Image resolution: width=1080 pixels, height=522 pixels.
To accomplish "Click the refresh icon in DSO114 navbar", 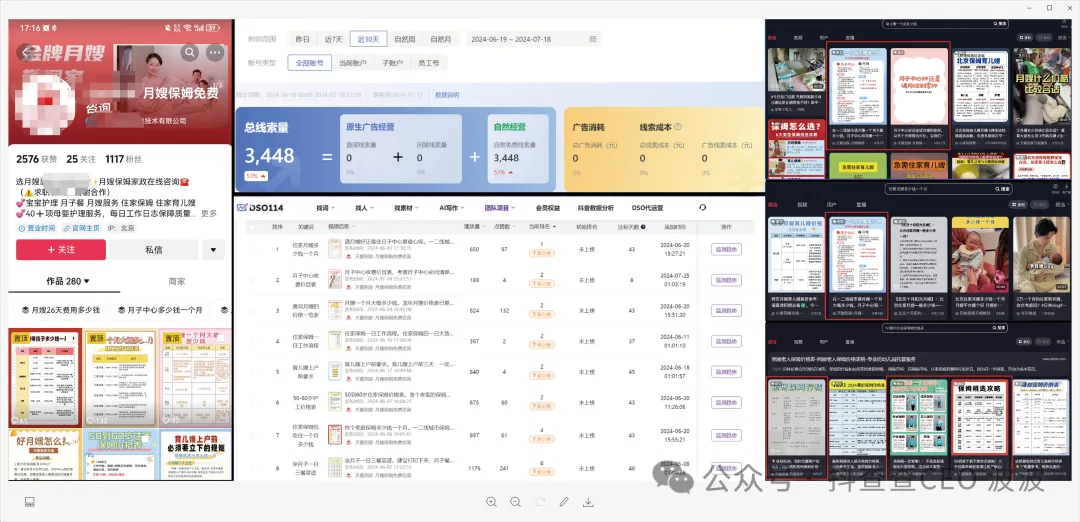I will click(x=702, y=207).
